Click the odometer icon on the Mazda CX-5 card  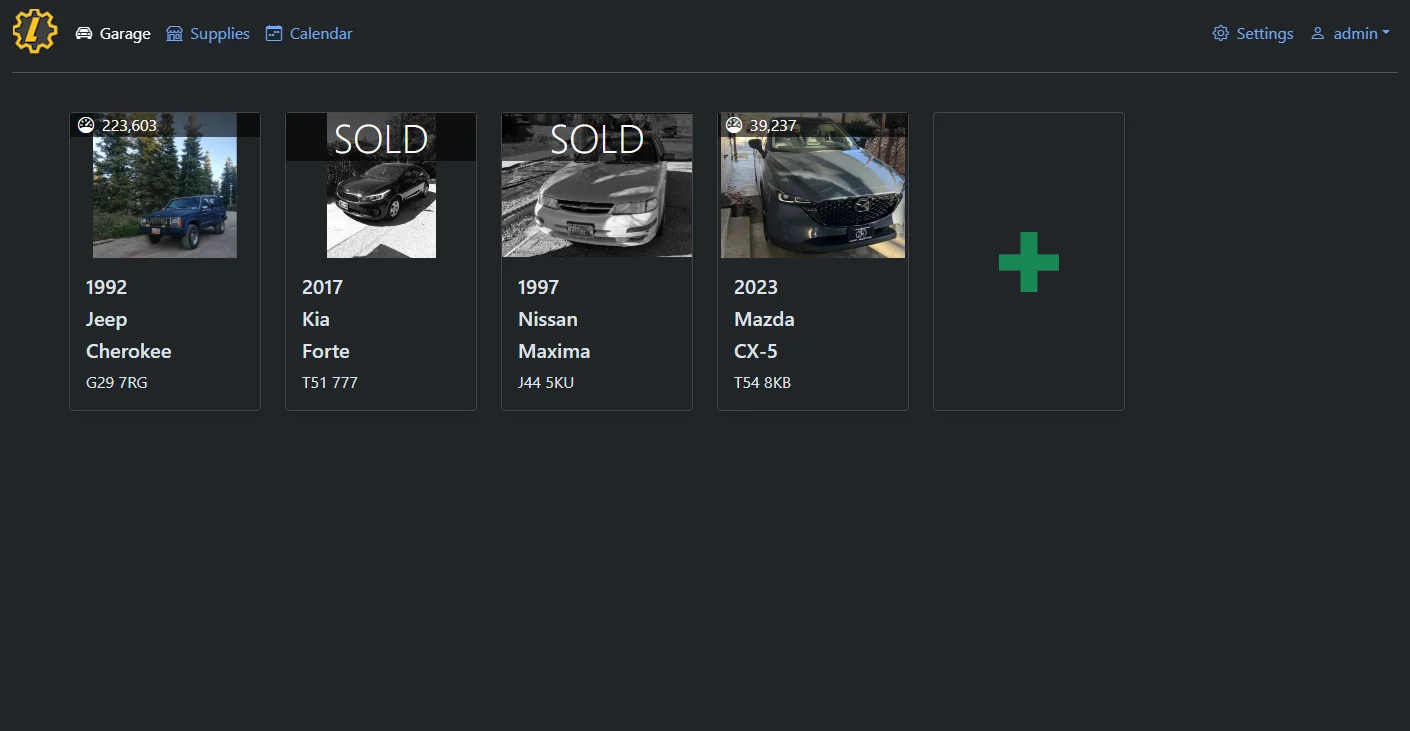click(x=733, y=125)
